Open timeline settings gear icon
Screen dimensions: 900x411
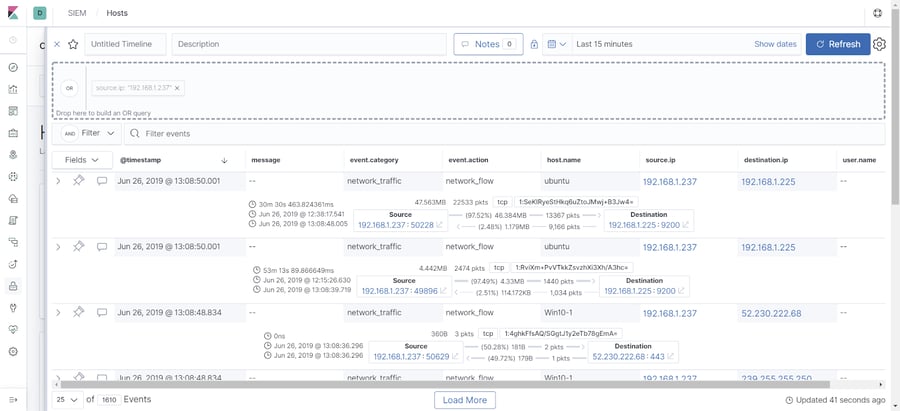tap(879, 44)
